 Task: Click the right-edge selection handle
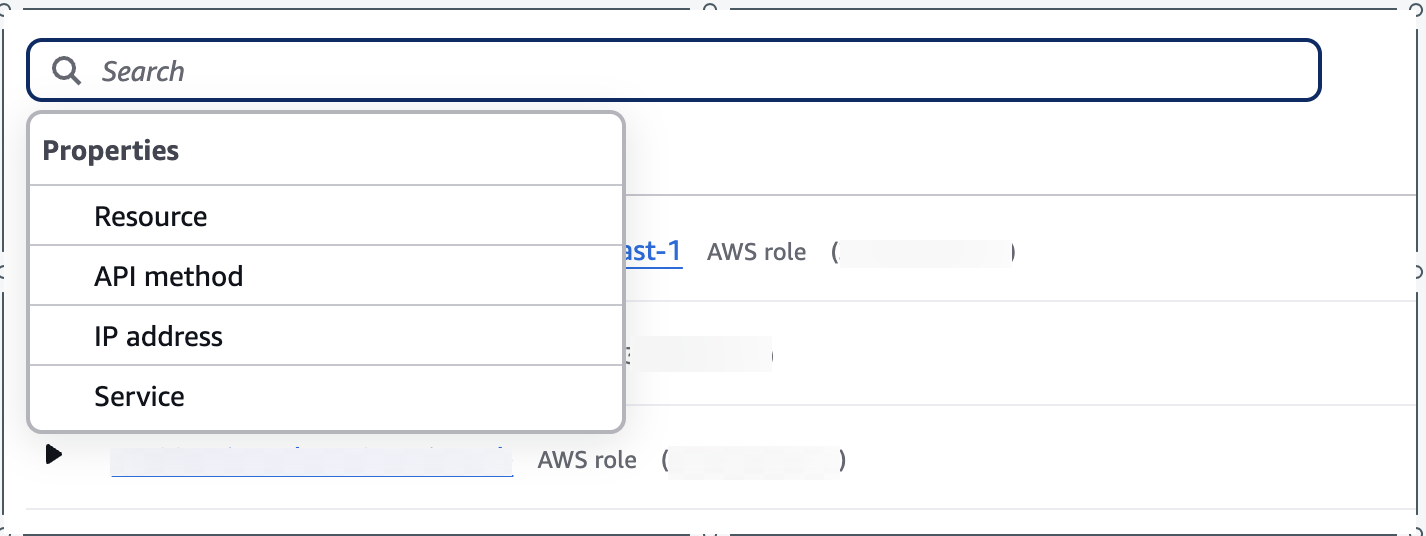pyautogui.click(x=1420, y=270)
